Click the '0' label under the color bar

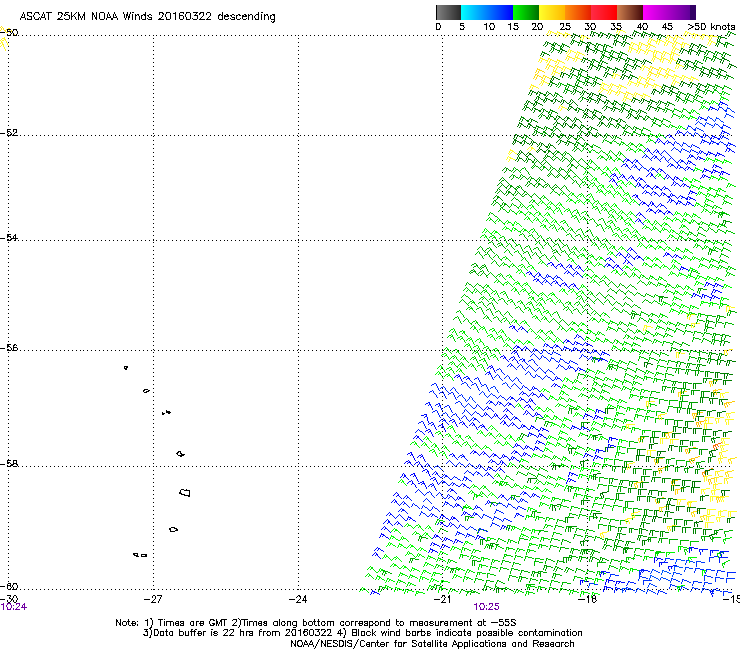point(438,27)
